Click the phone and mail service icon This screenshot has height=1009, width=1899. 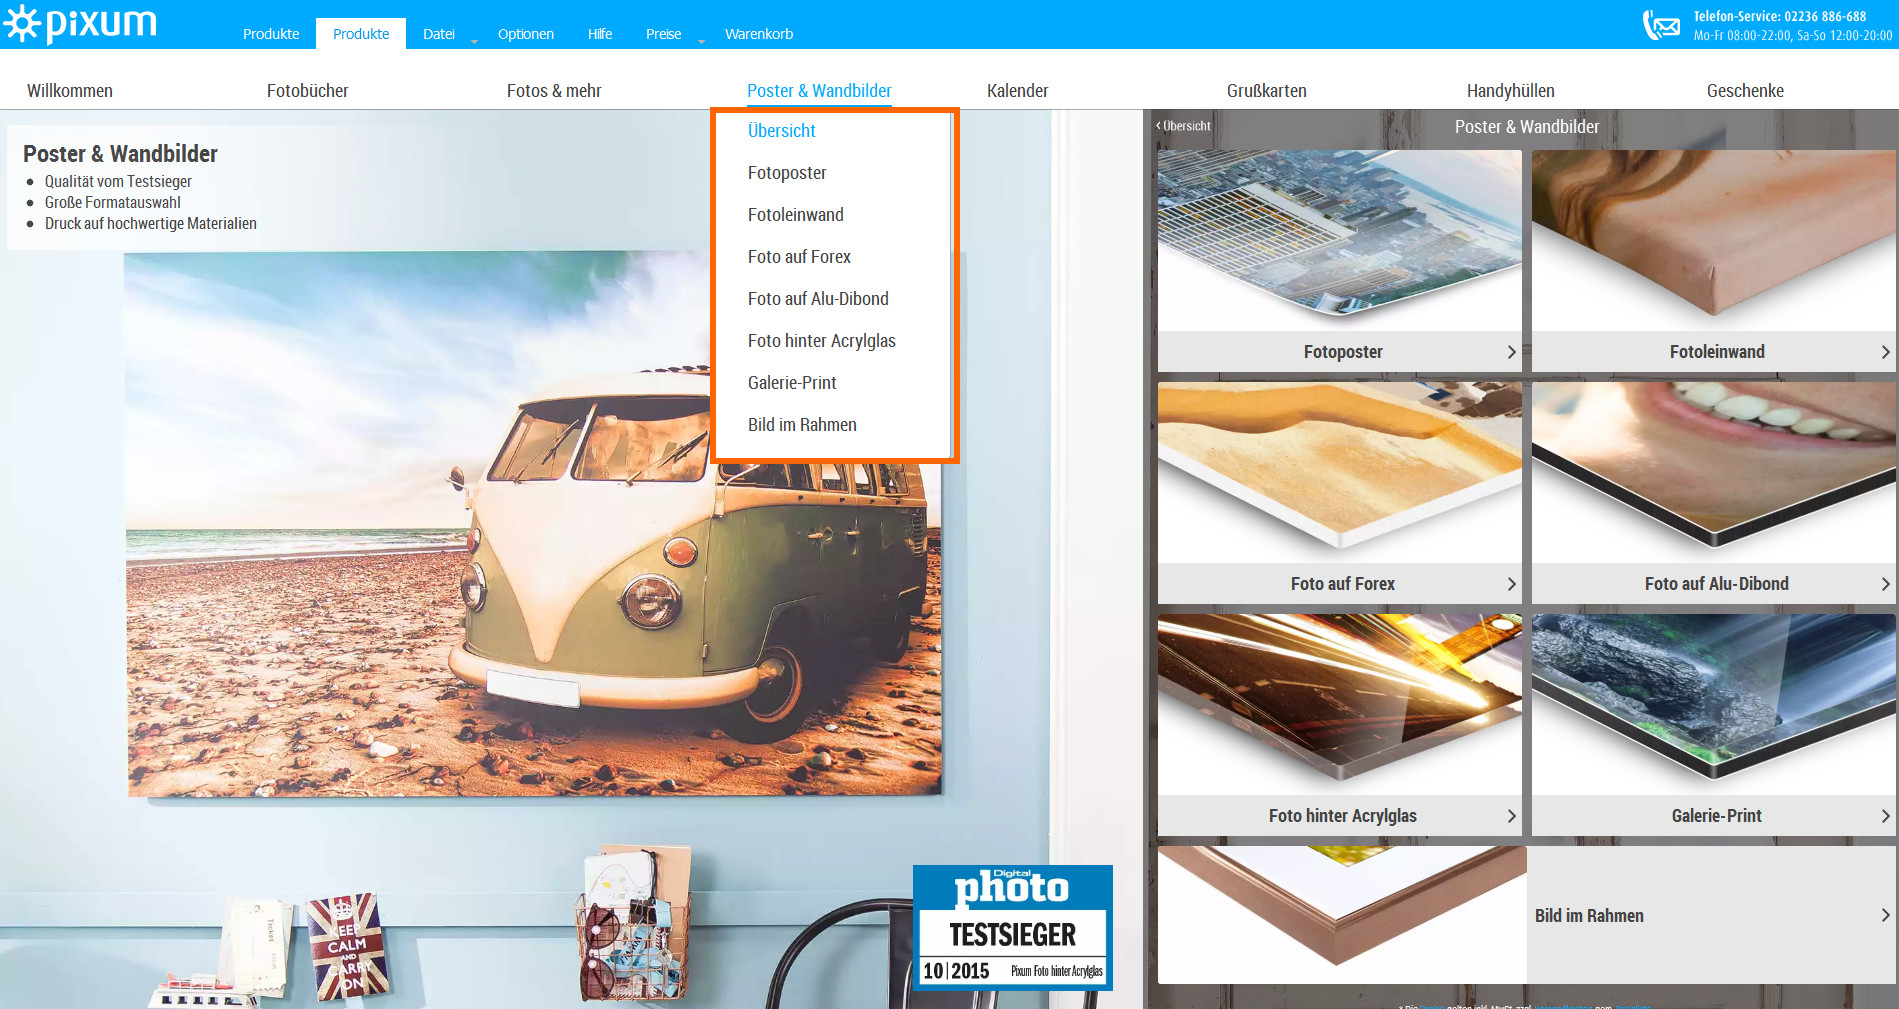pyautogui.click(x=1661, y=25)
